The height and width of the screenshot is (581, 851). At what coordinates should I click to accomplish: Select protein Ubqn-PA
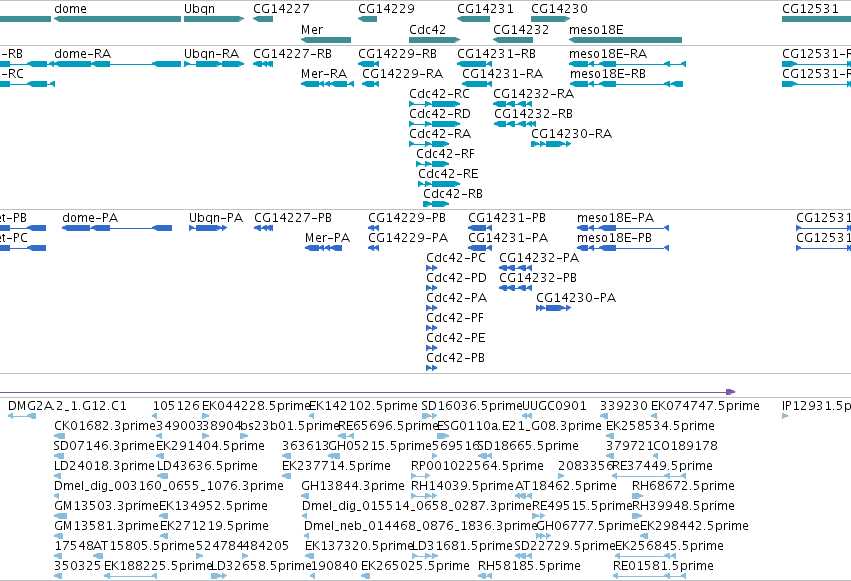coord(208,228)
